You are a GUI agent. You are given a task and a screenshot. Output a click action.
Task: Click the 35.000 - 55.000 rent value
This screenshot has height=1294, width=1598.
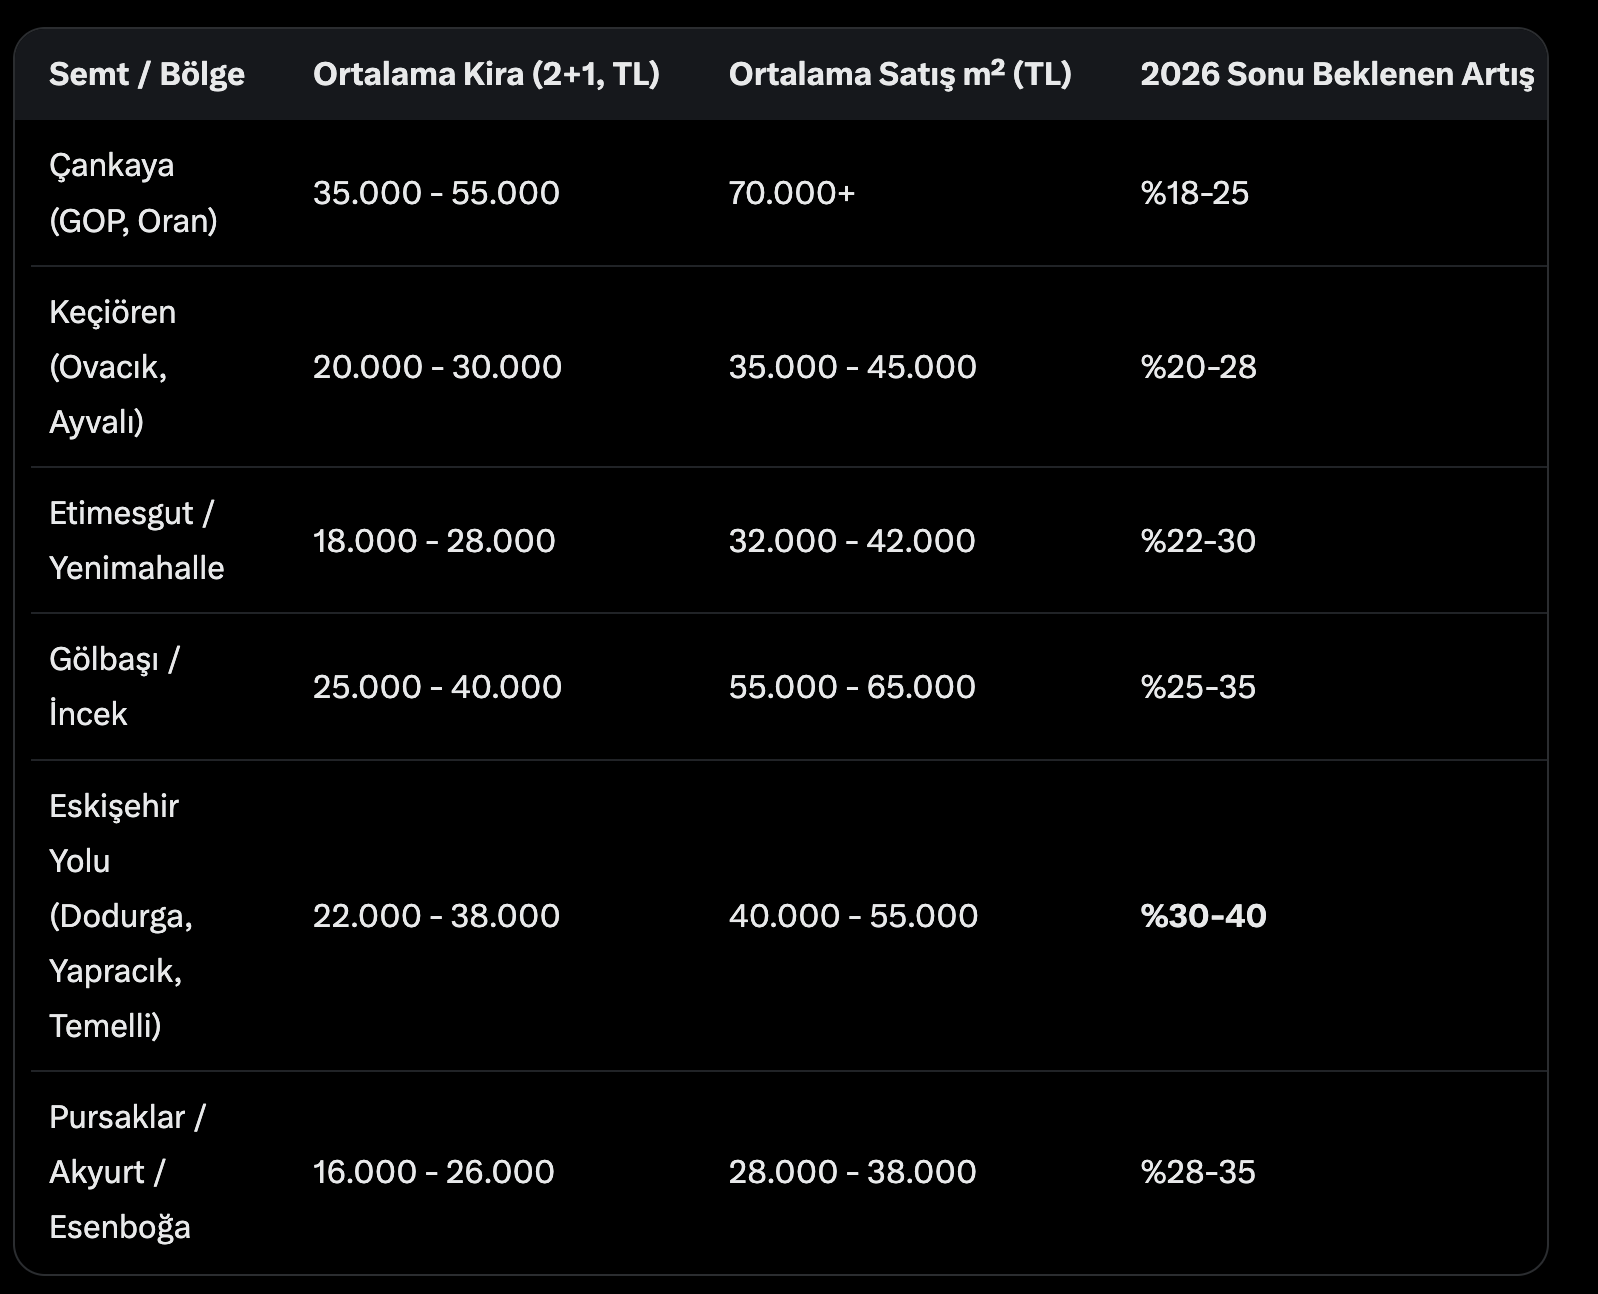tap(436, 193)
